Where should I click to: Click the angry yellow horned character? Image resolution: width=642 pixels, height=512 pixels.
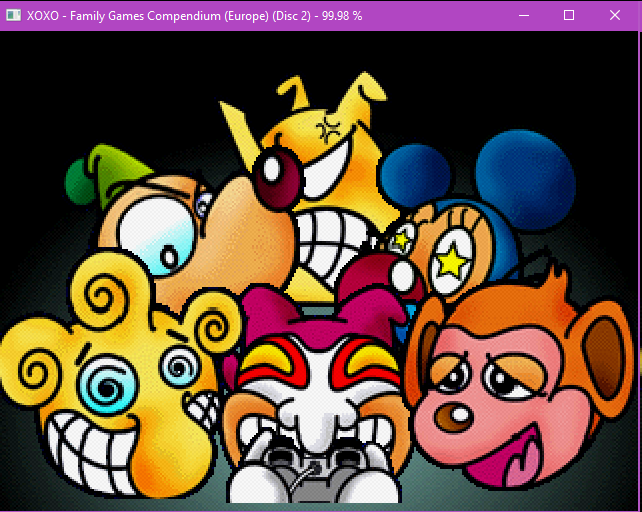tap(320, 170)
